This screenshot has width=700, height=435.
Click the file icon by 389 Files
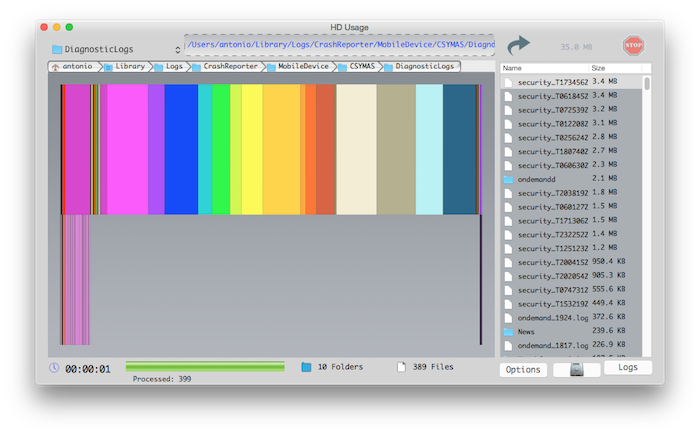pos(401,367)
